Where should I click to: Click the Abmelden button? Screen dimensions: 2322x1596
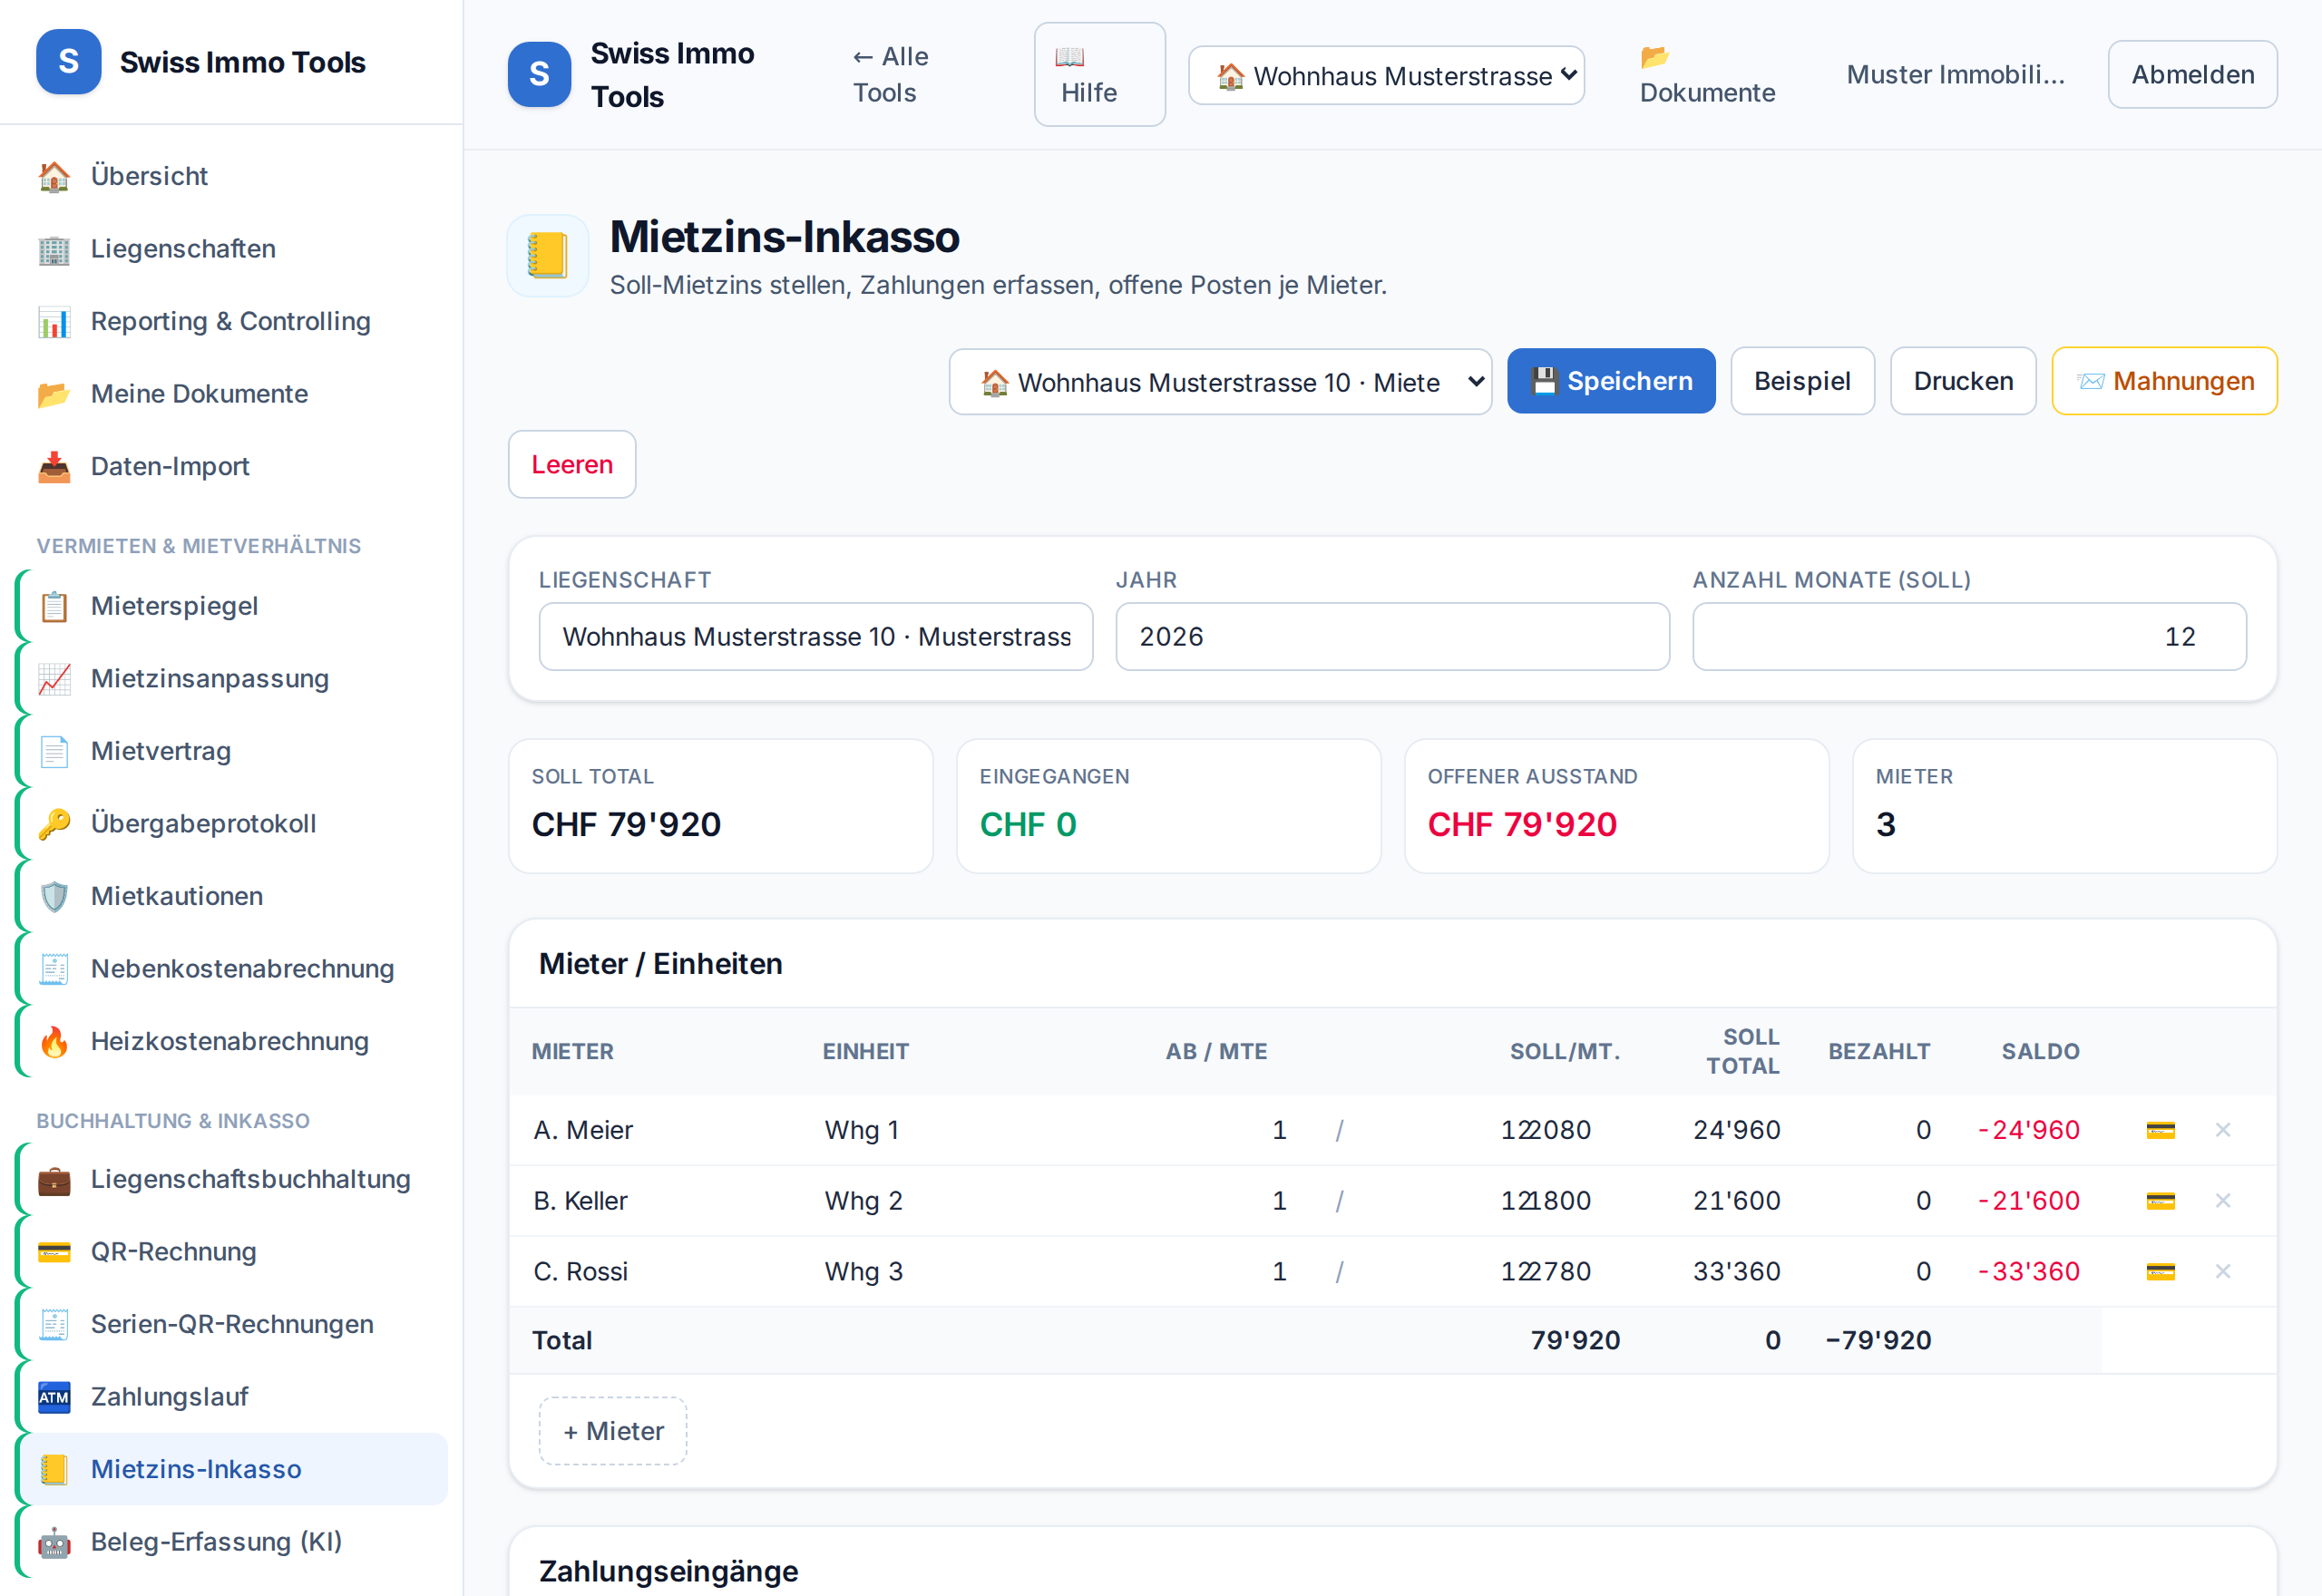[2192, 75]
